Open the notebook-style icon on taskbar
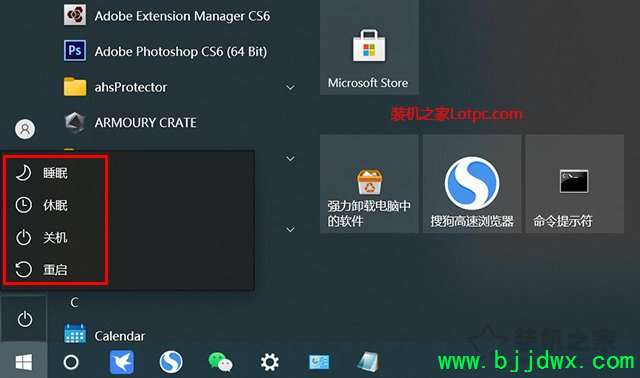 point(369,362)
